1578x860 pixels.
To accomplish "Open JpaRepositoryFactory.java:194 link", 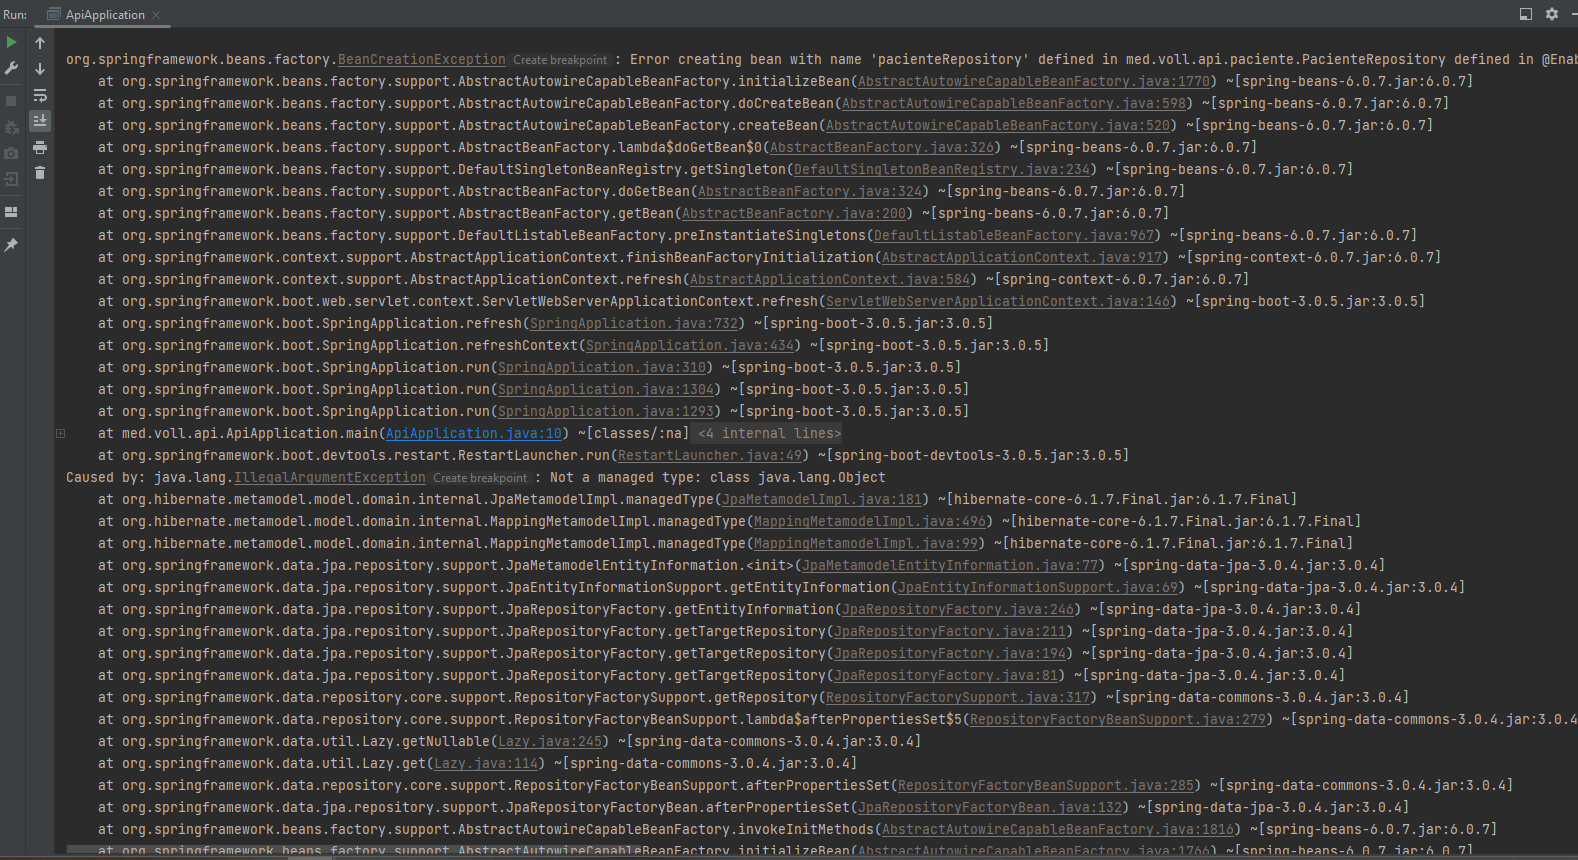I will [950, 654].
